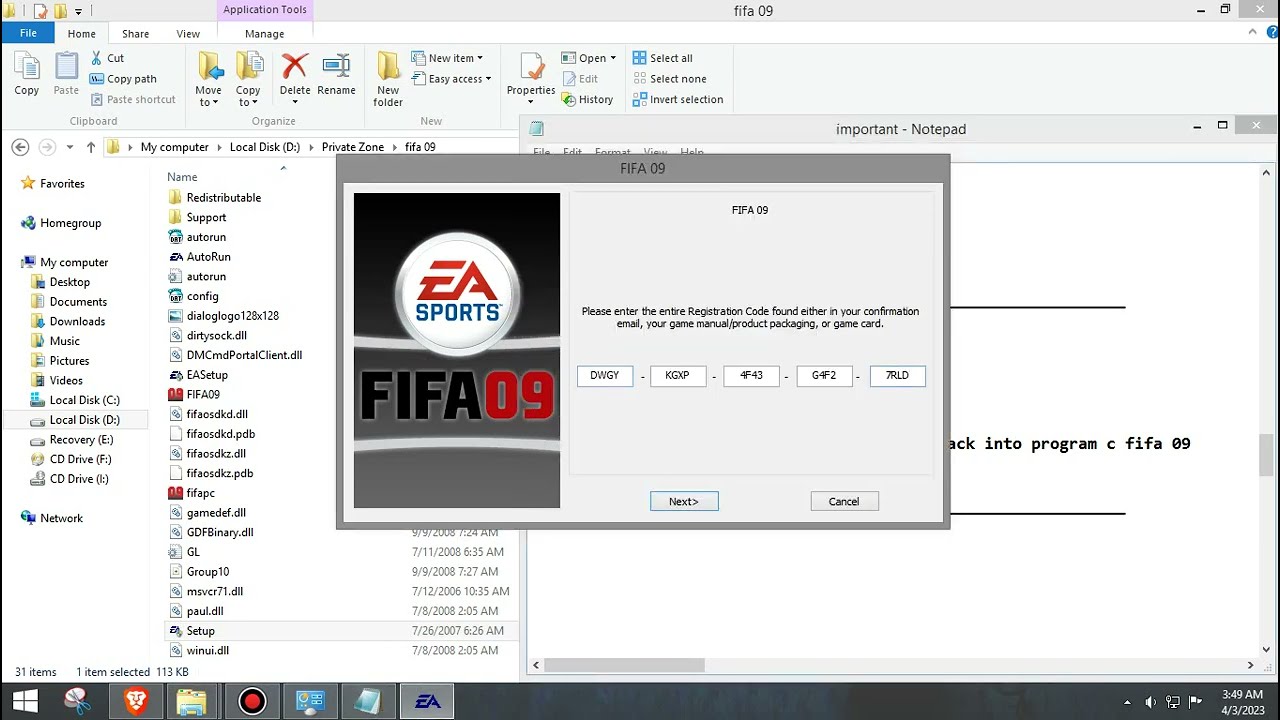1280x720 pixels.
Task: Click the registration code field KGXP
Action: click(678, 376)
